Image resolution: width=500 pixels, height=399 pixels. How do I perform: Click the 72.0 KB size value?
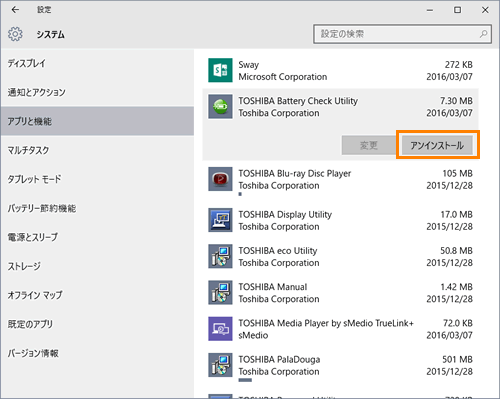pyautogui.click(x=458, y=323)
